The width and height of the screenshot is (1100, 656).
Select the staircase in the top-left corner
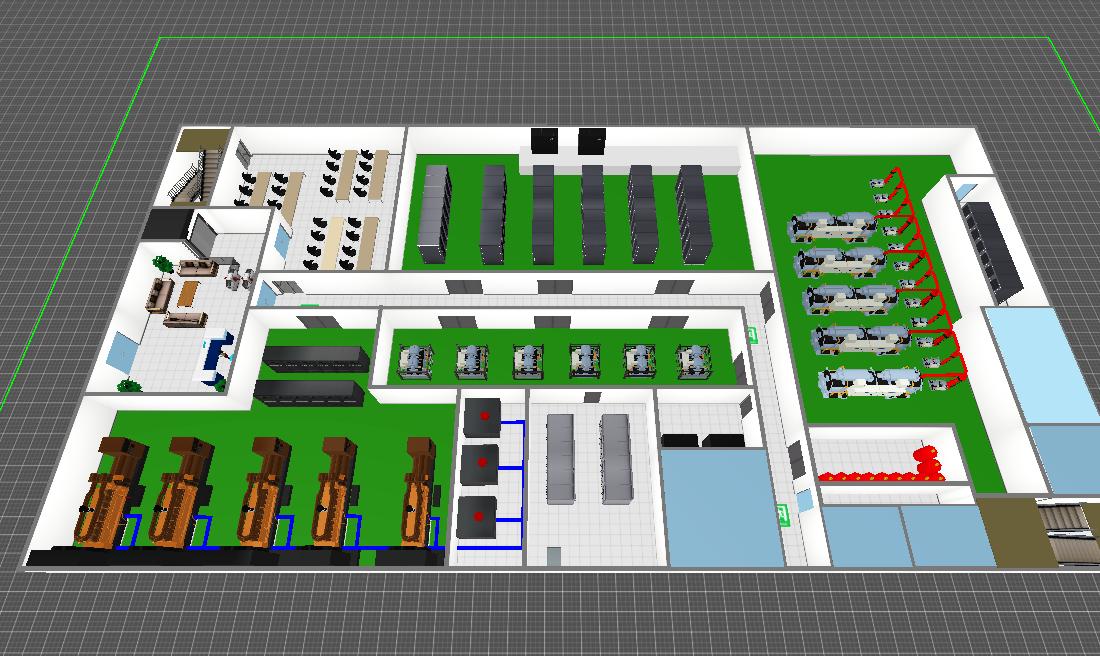tap(192, 176)
